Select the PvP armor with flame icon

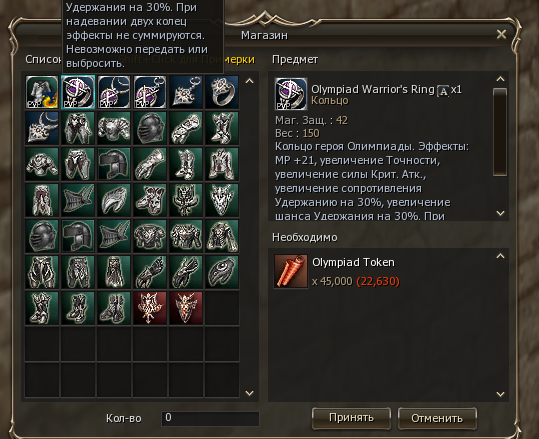point(42,92)
